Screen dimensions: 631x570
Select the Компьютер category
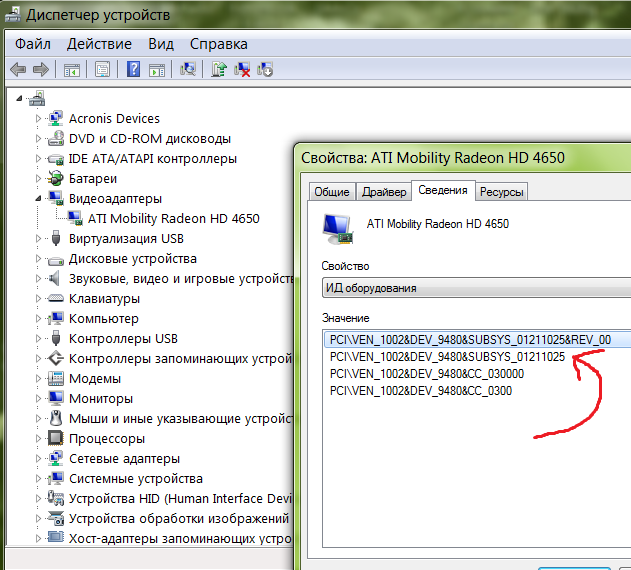click(x=104, y=318)
